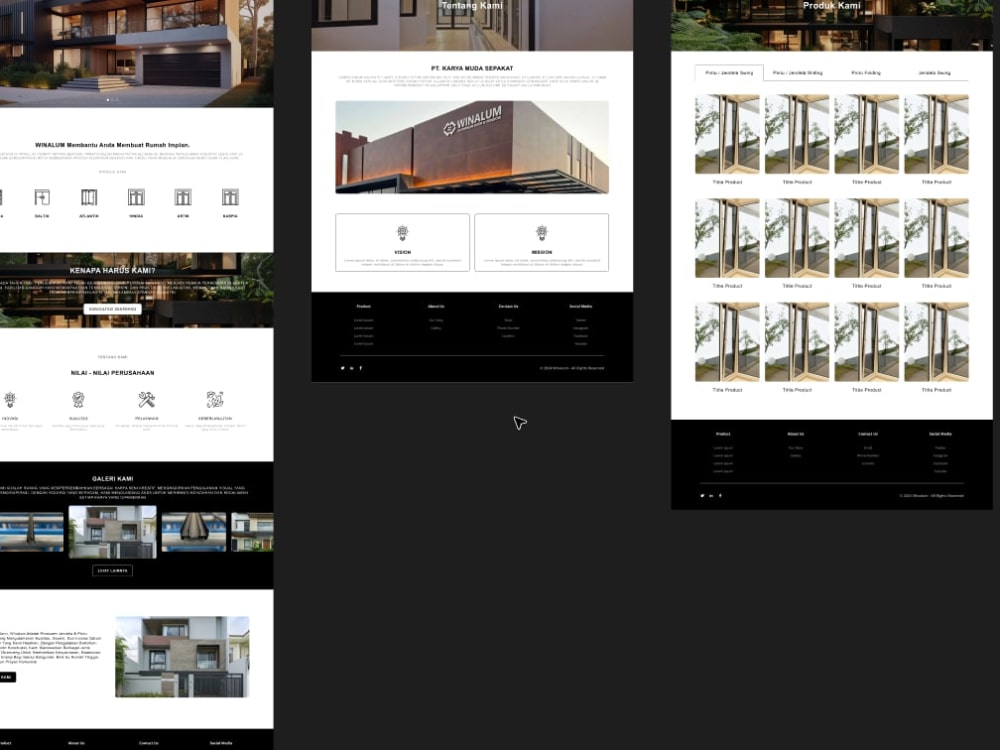Image resolution: width=1000 pixels, height=750 pixels.
Task: Select a carousel indicator dot under hero image
Action: click(108, 101)
